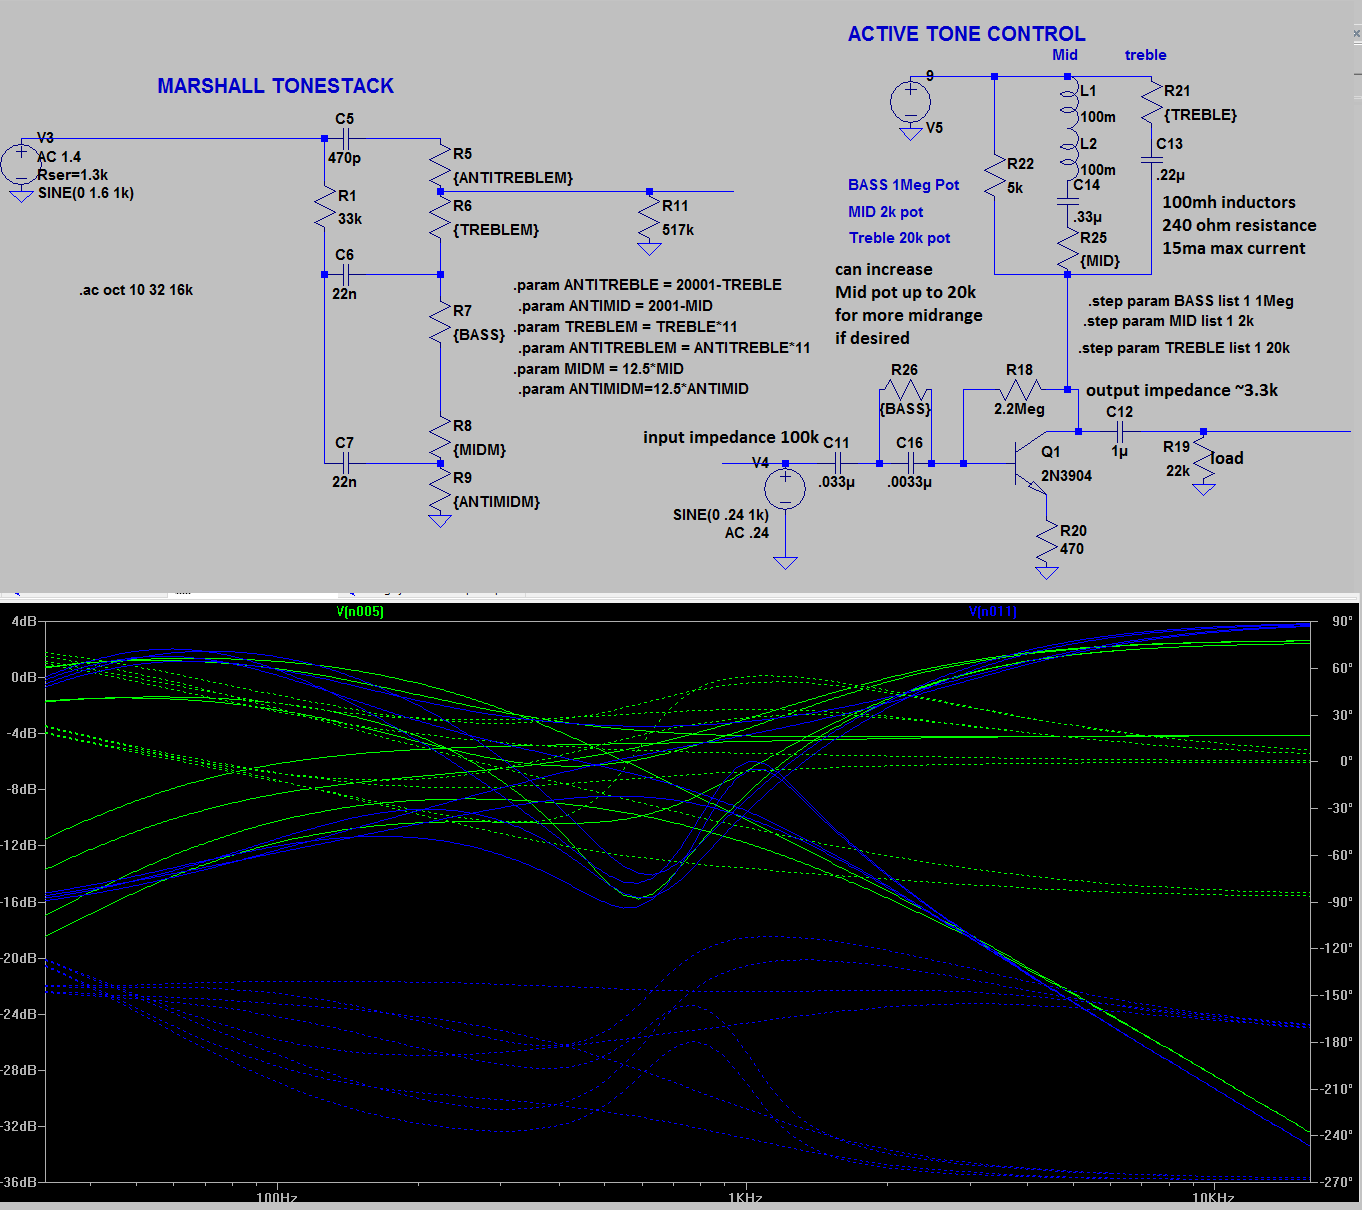Click '.param ANTITREBLEM = ANTITREBLE*11' directive
Viewport: 1362px width, 1210px height.
coord(664,348)
